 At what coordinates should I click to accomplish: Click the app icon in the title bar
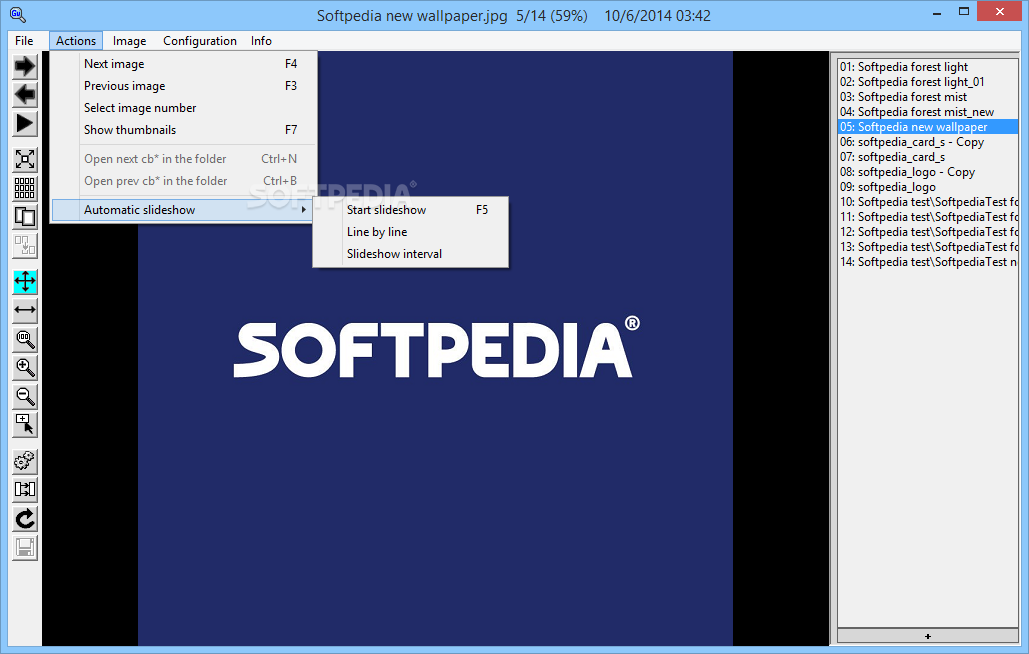[17, 14]
